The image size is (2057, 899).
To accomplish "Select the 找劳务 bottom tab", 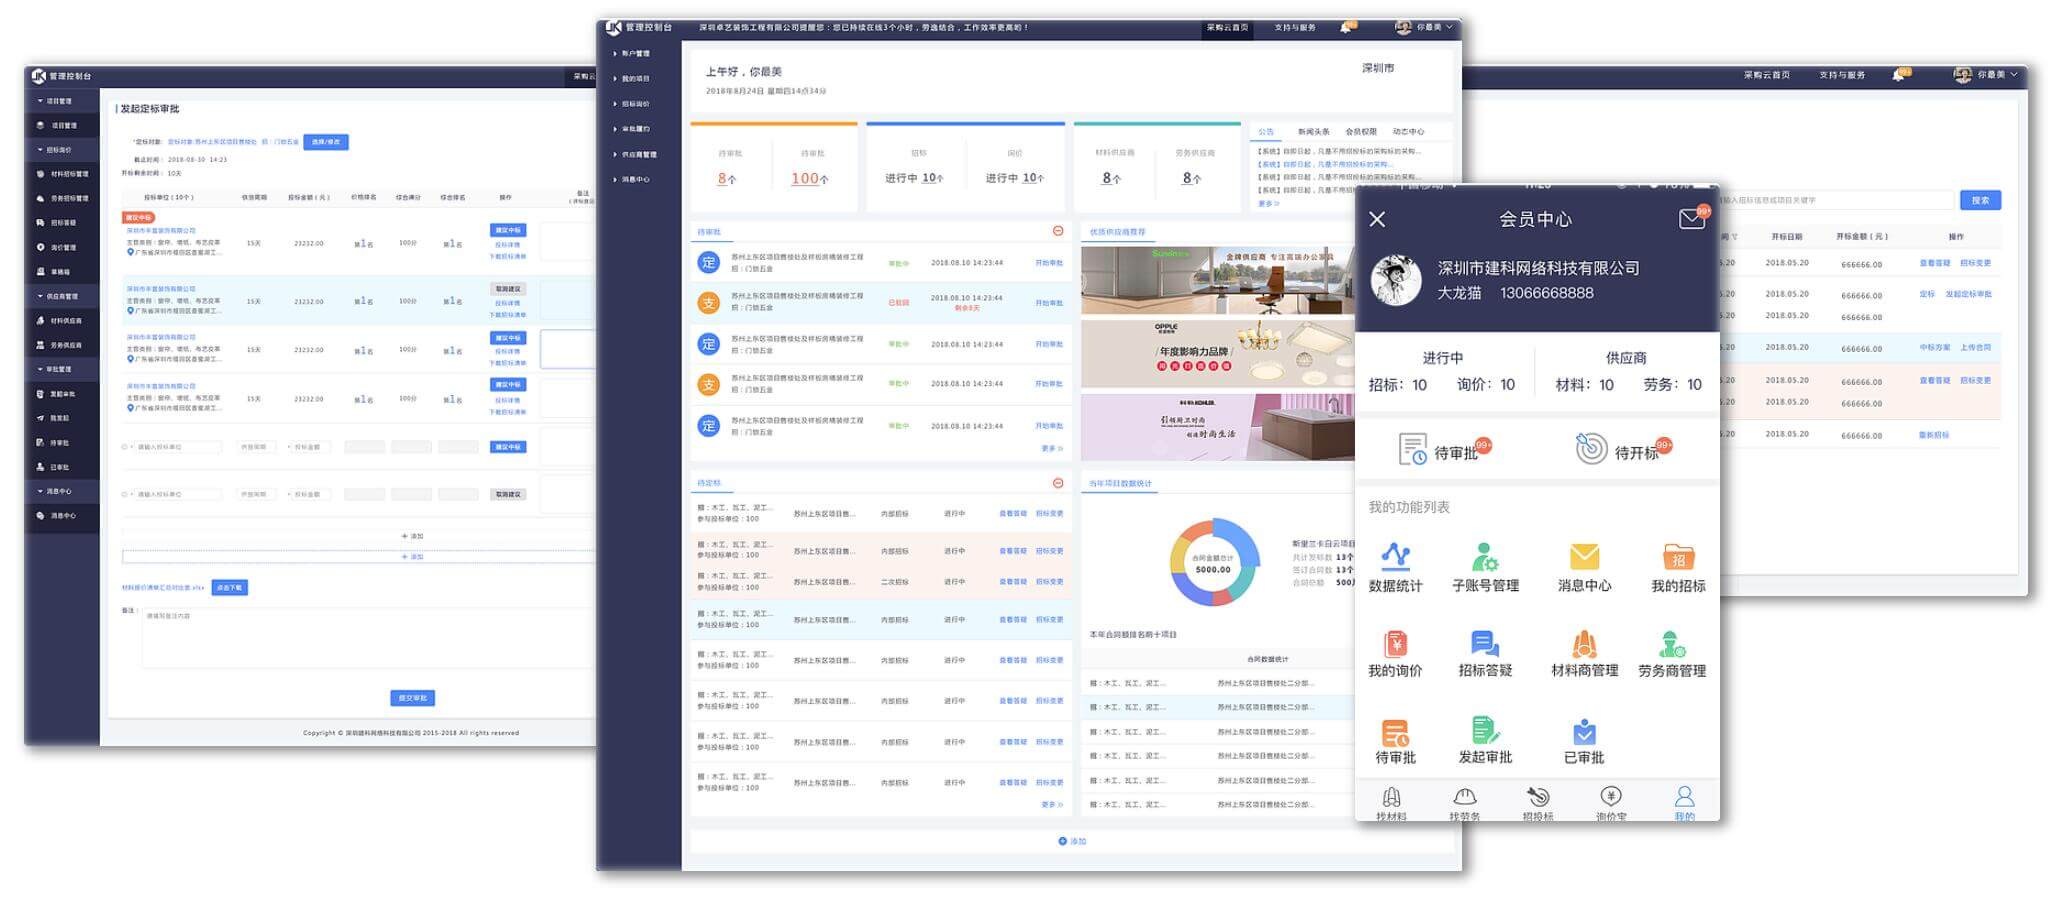I will coord(1464,802).
